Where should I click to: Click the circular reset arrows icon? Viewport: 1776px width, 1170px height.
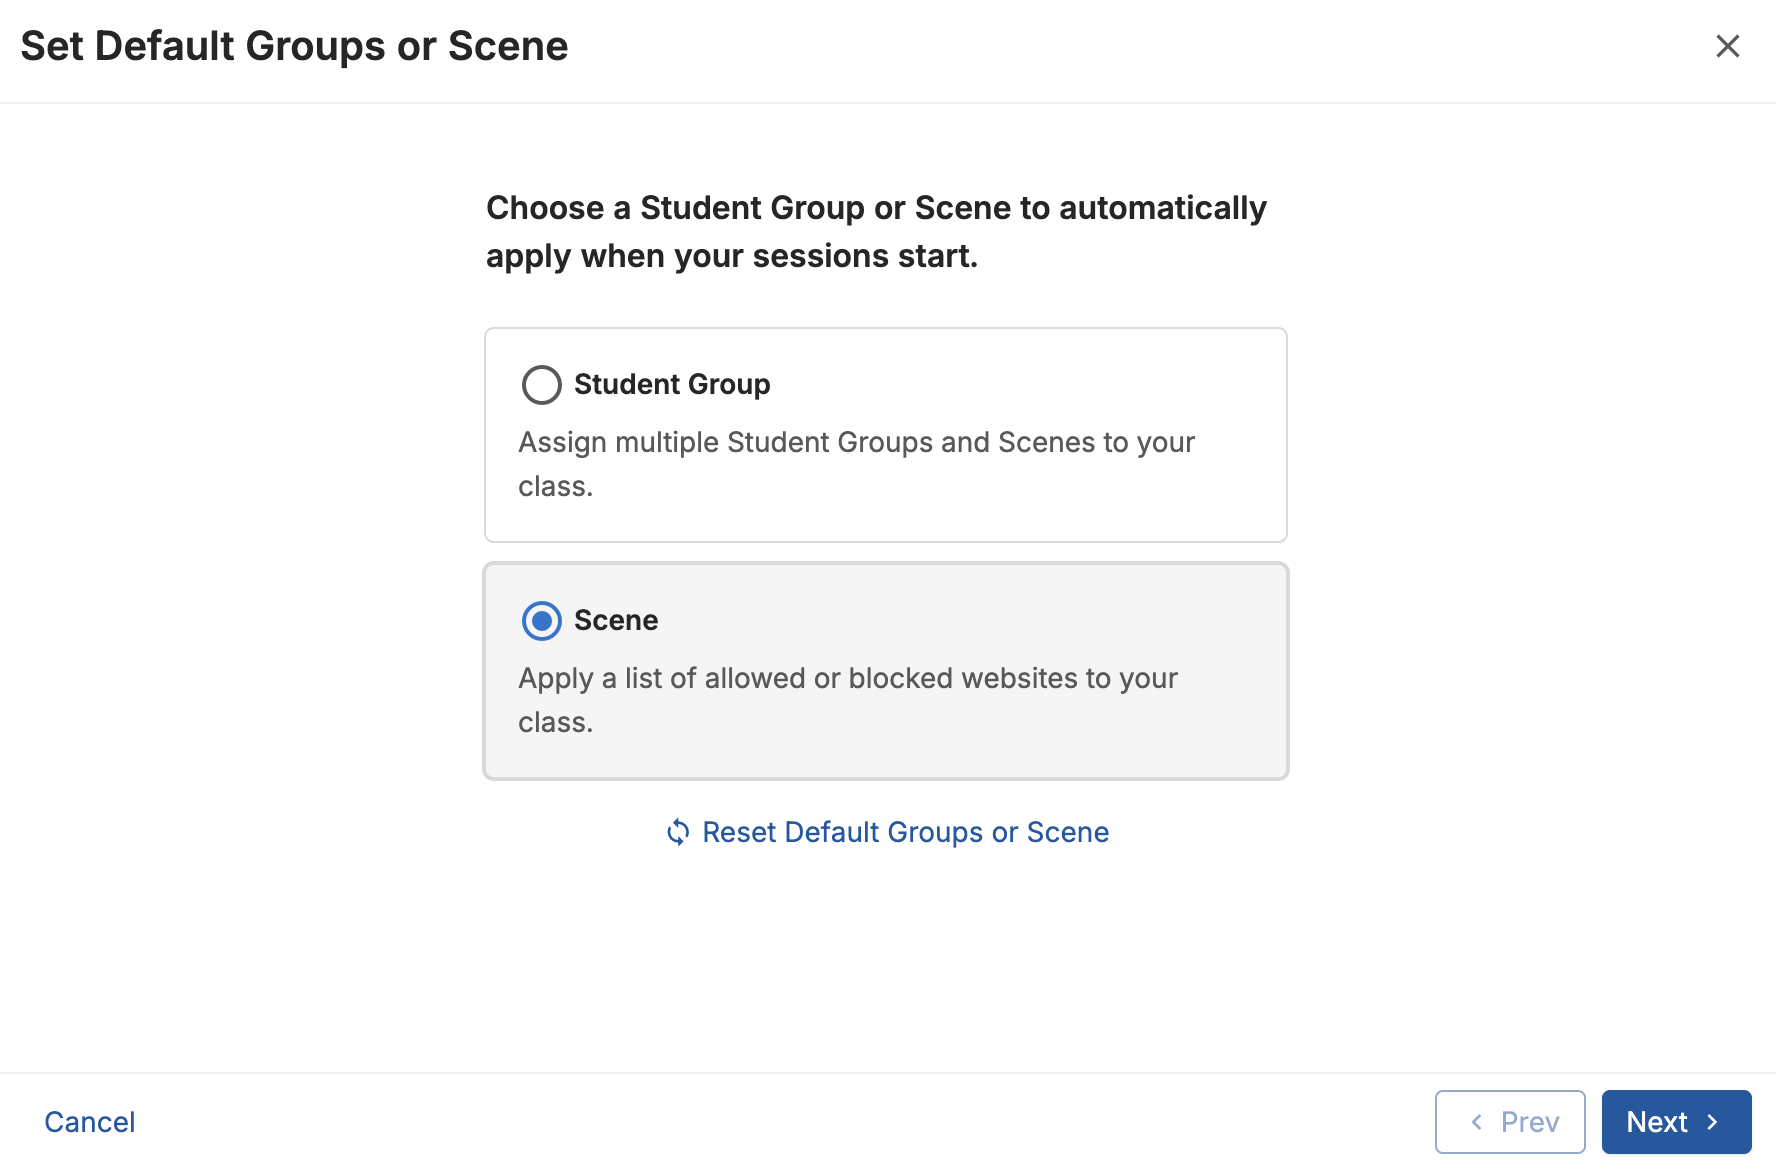[678, 832]
